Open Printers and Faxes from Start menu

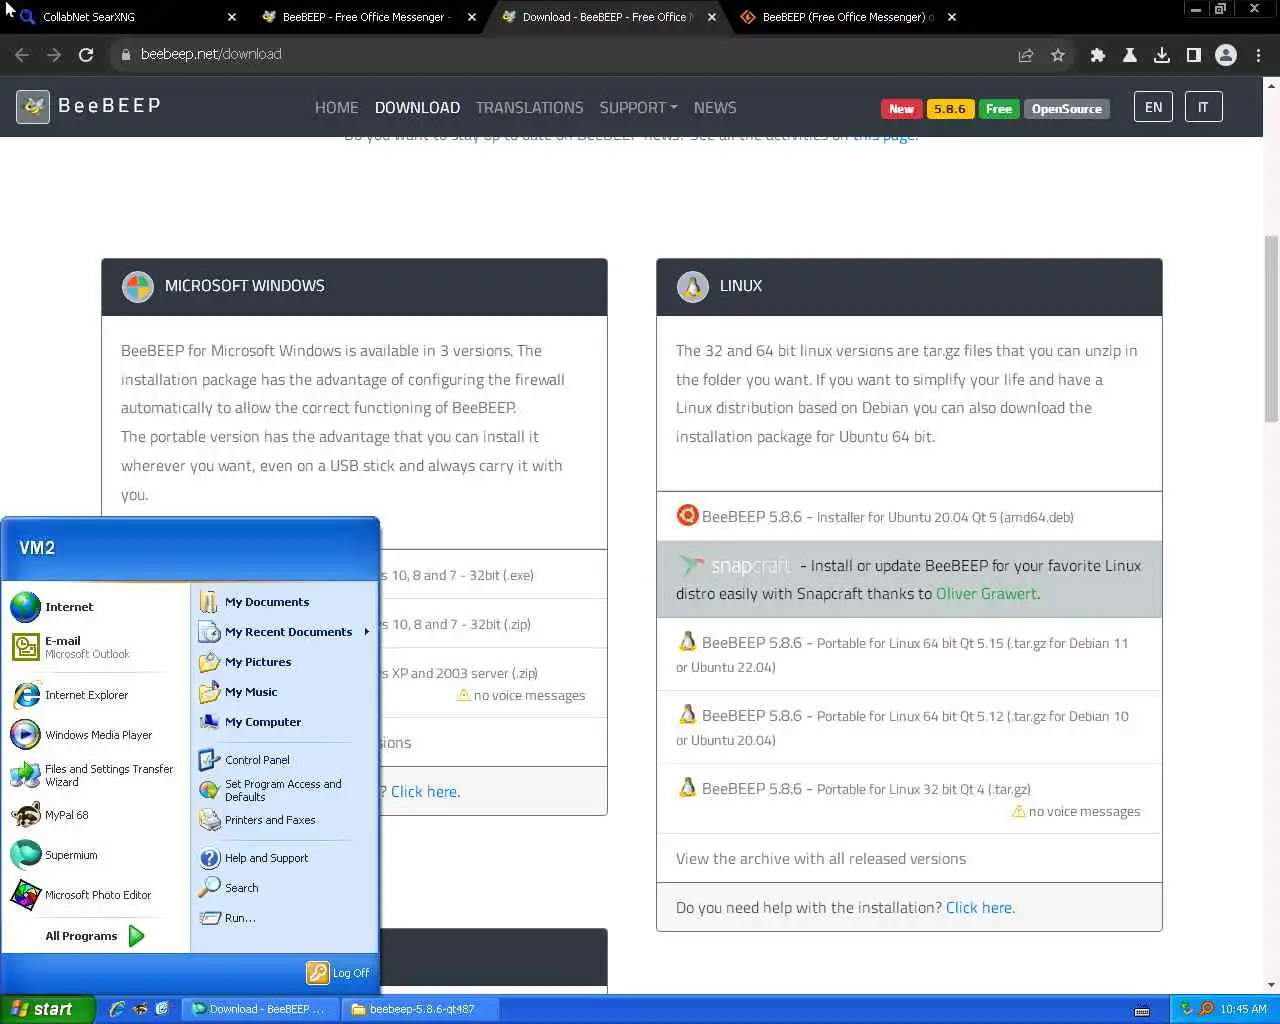tap(284, 820)
